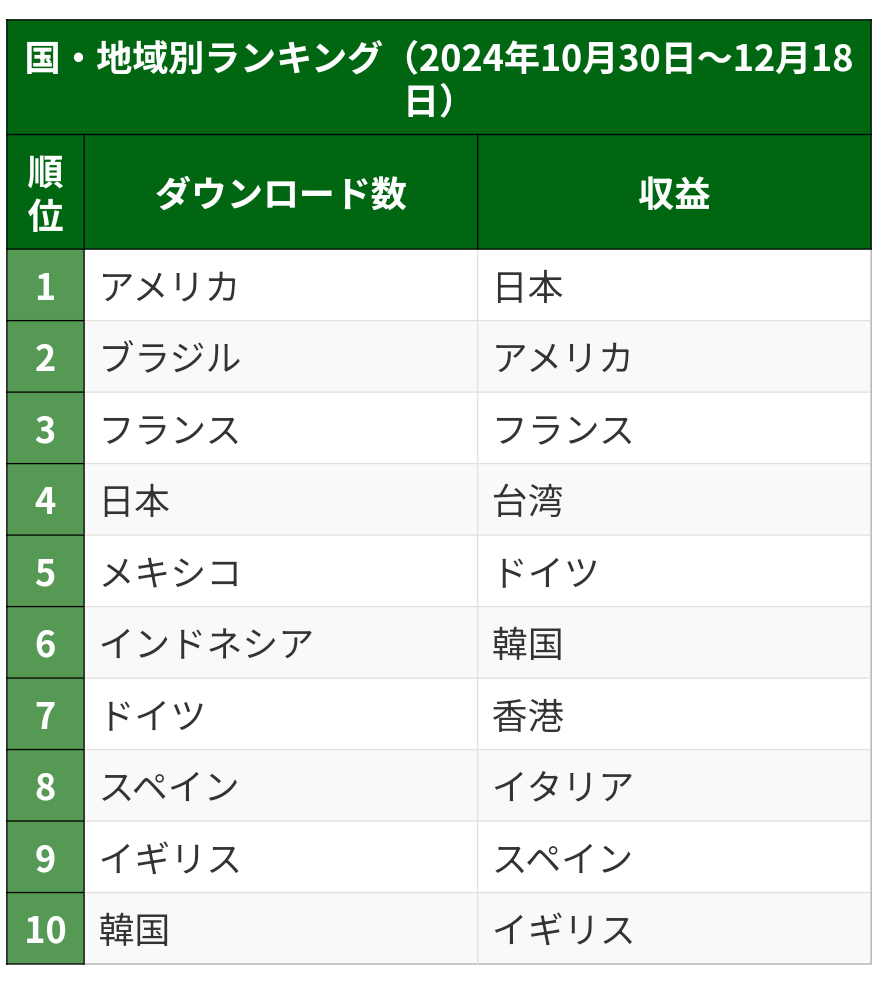
Task: Click the 収益 column header
Action: (x=674, y=193)
